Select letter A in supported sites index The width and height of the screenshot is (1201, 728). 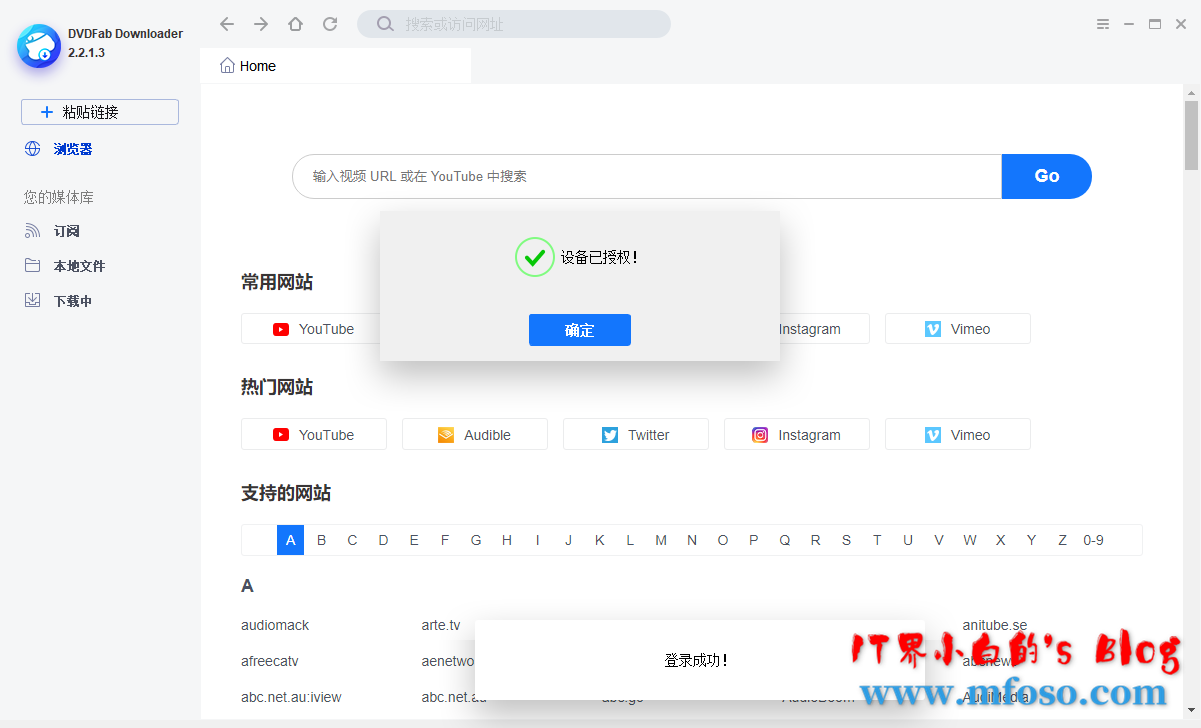coord(290,540)
